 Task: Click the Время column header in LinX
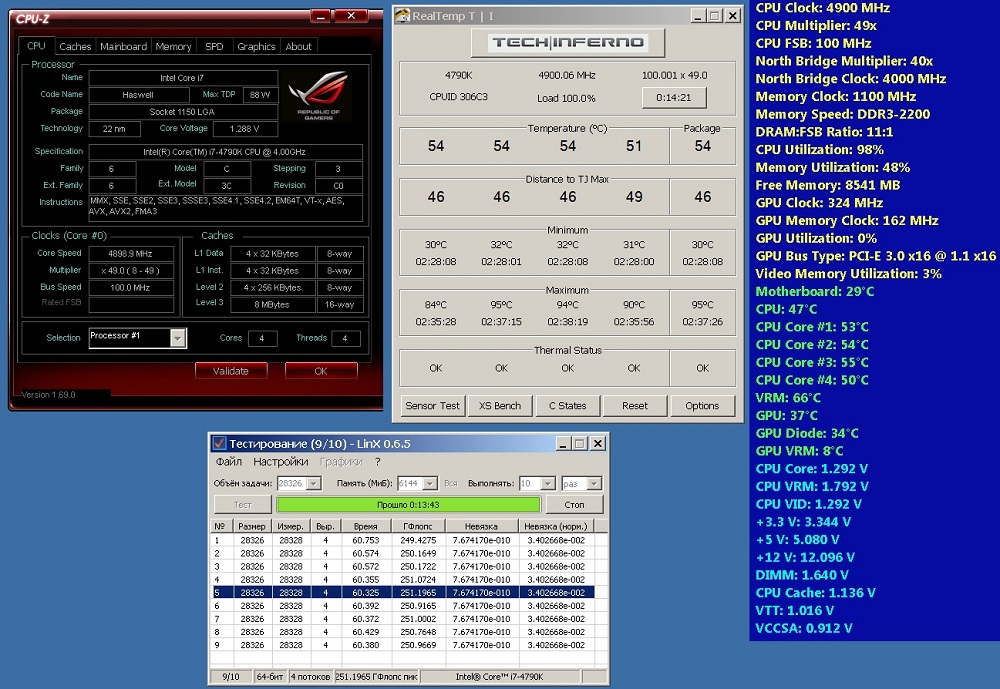(x=365, y=526)
